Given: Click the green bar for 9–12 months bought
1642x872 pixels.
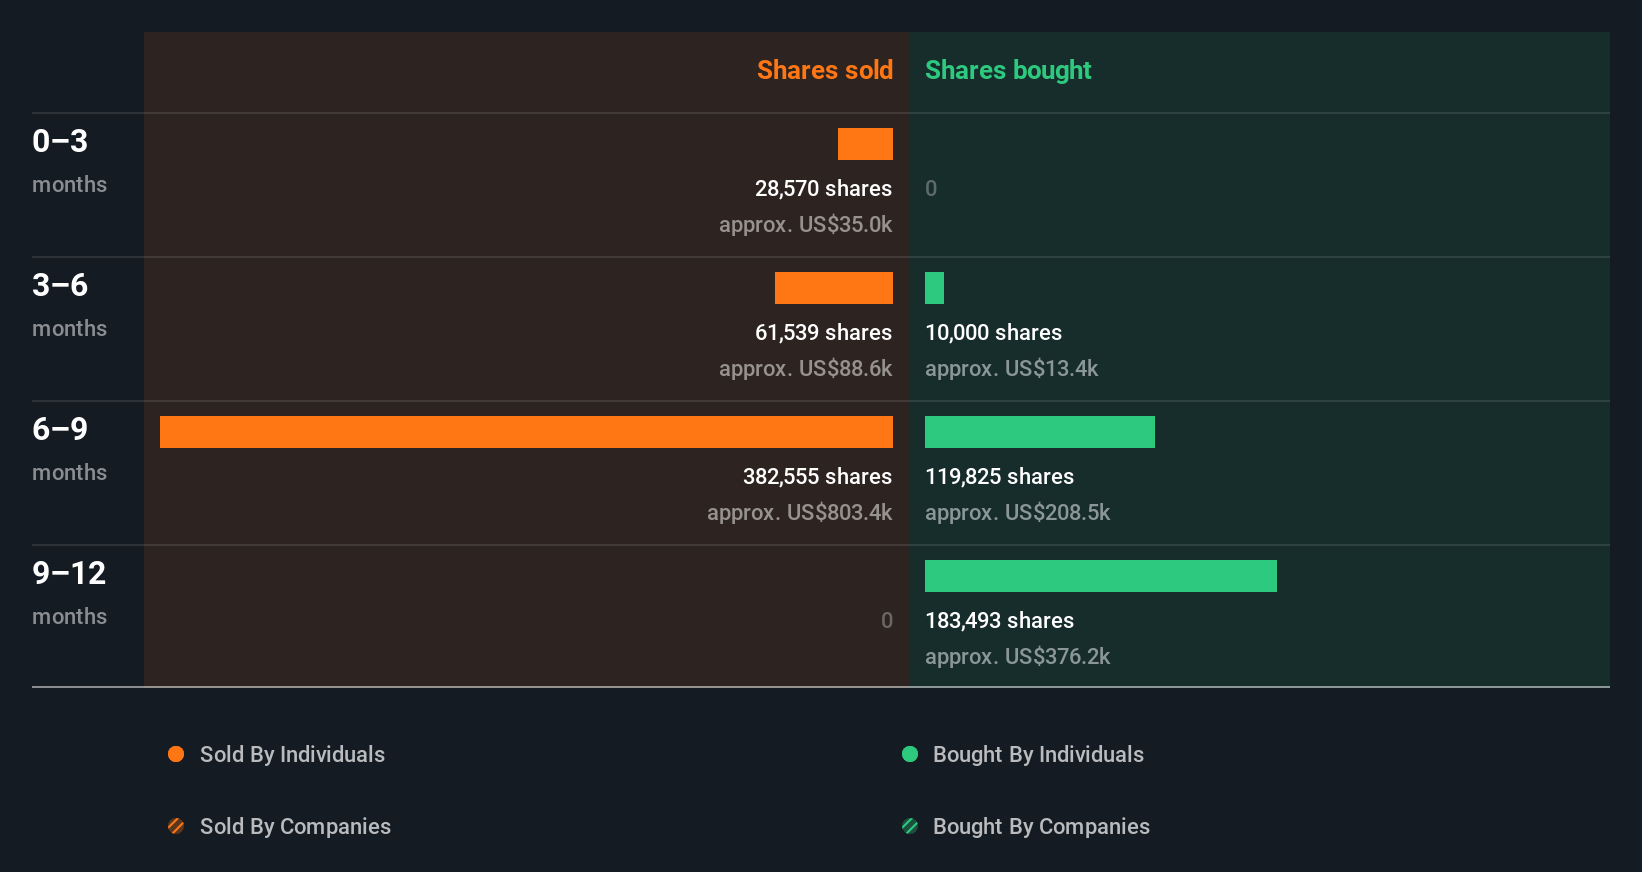Looking at the screenshot, I should click(1101, 576).
